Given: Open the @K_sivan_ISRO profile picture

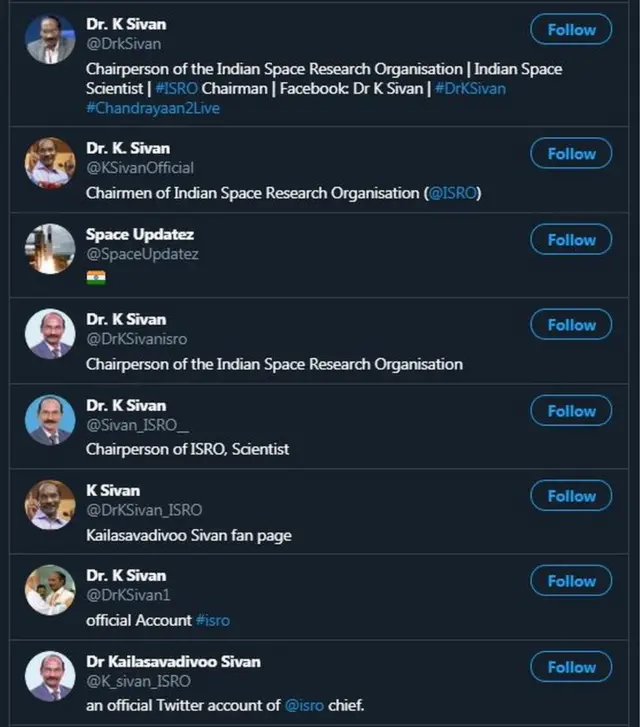Looking at the screenshot, I should (x=50, y=676).
